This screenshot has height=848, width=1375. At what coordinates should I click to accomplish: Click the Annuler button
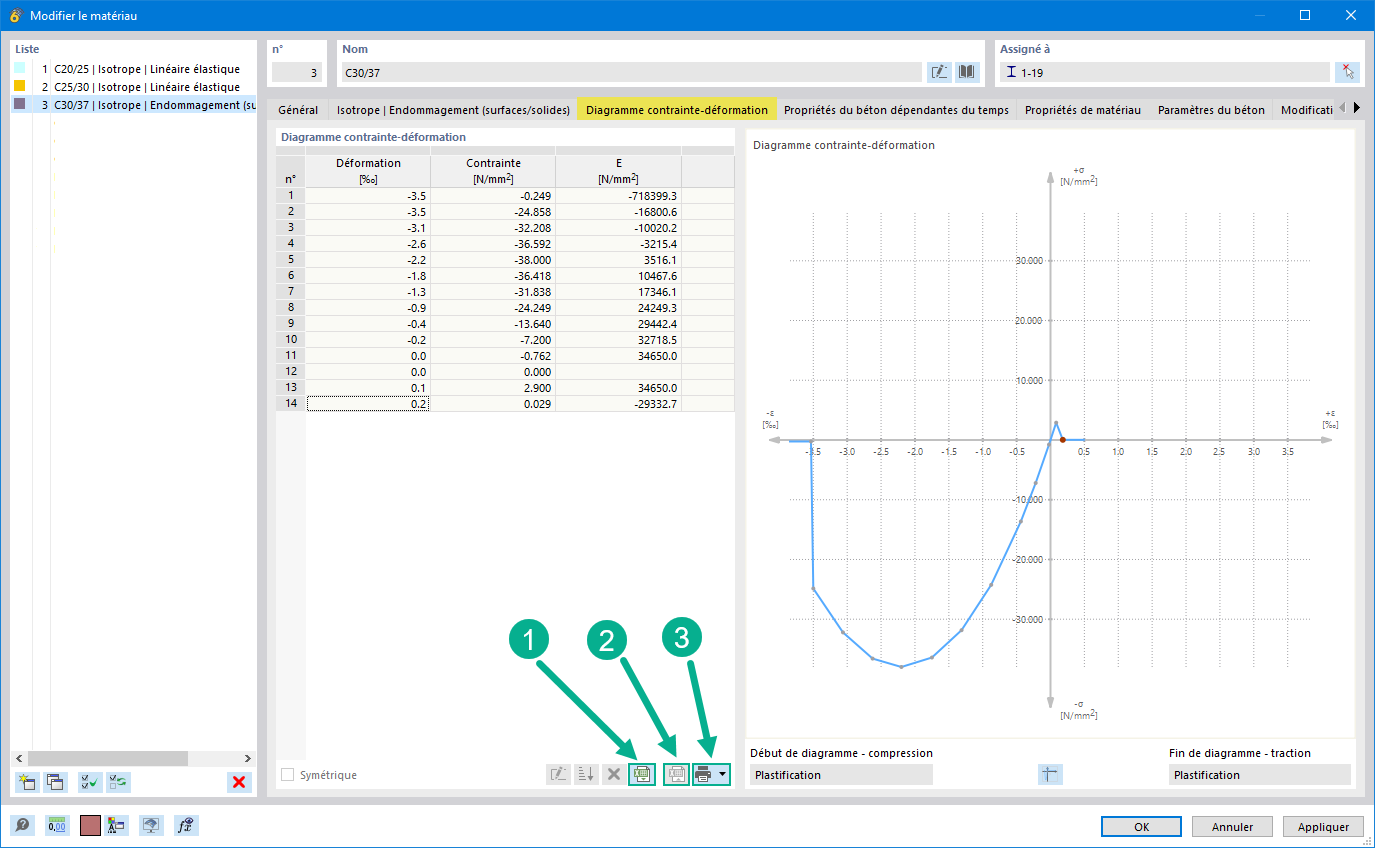pos(1232,827)
